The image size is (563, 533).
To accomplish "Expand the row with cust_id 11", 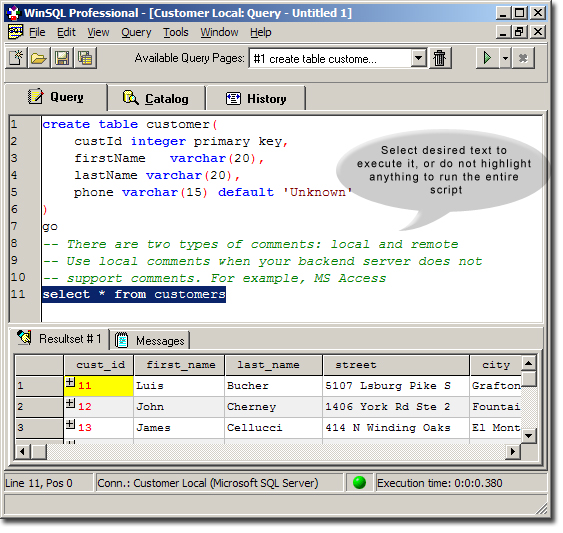I will click(70, 383).
